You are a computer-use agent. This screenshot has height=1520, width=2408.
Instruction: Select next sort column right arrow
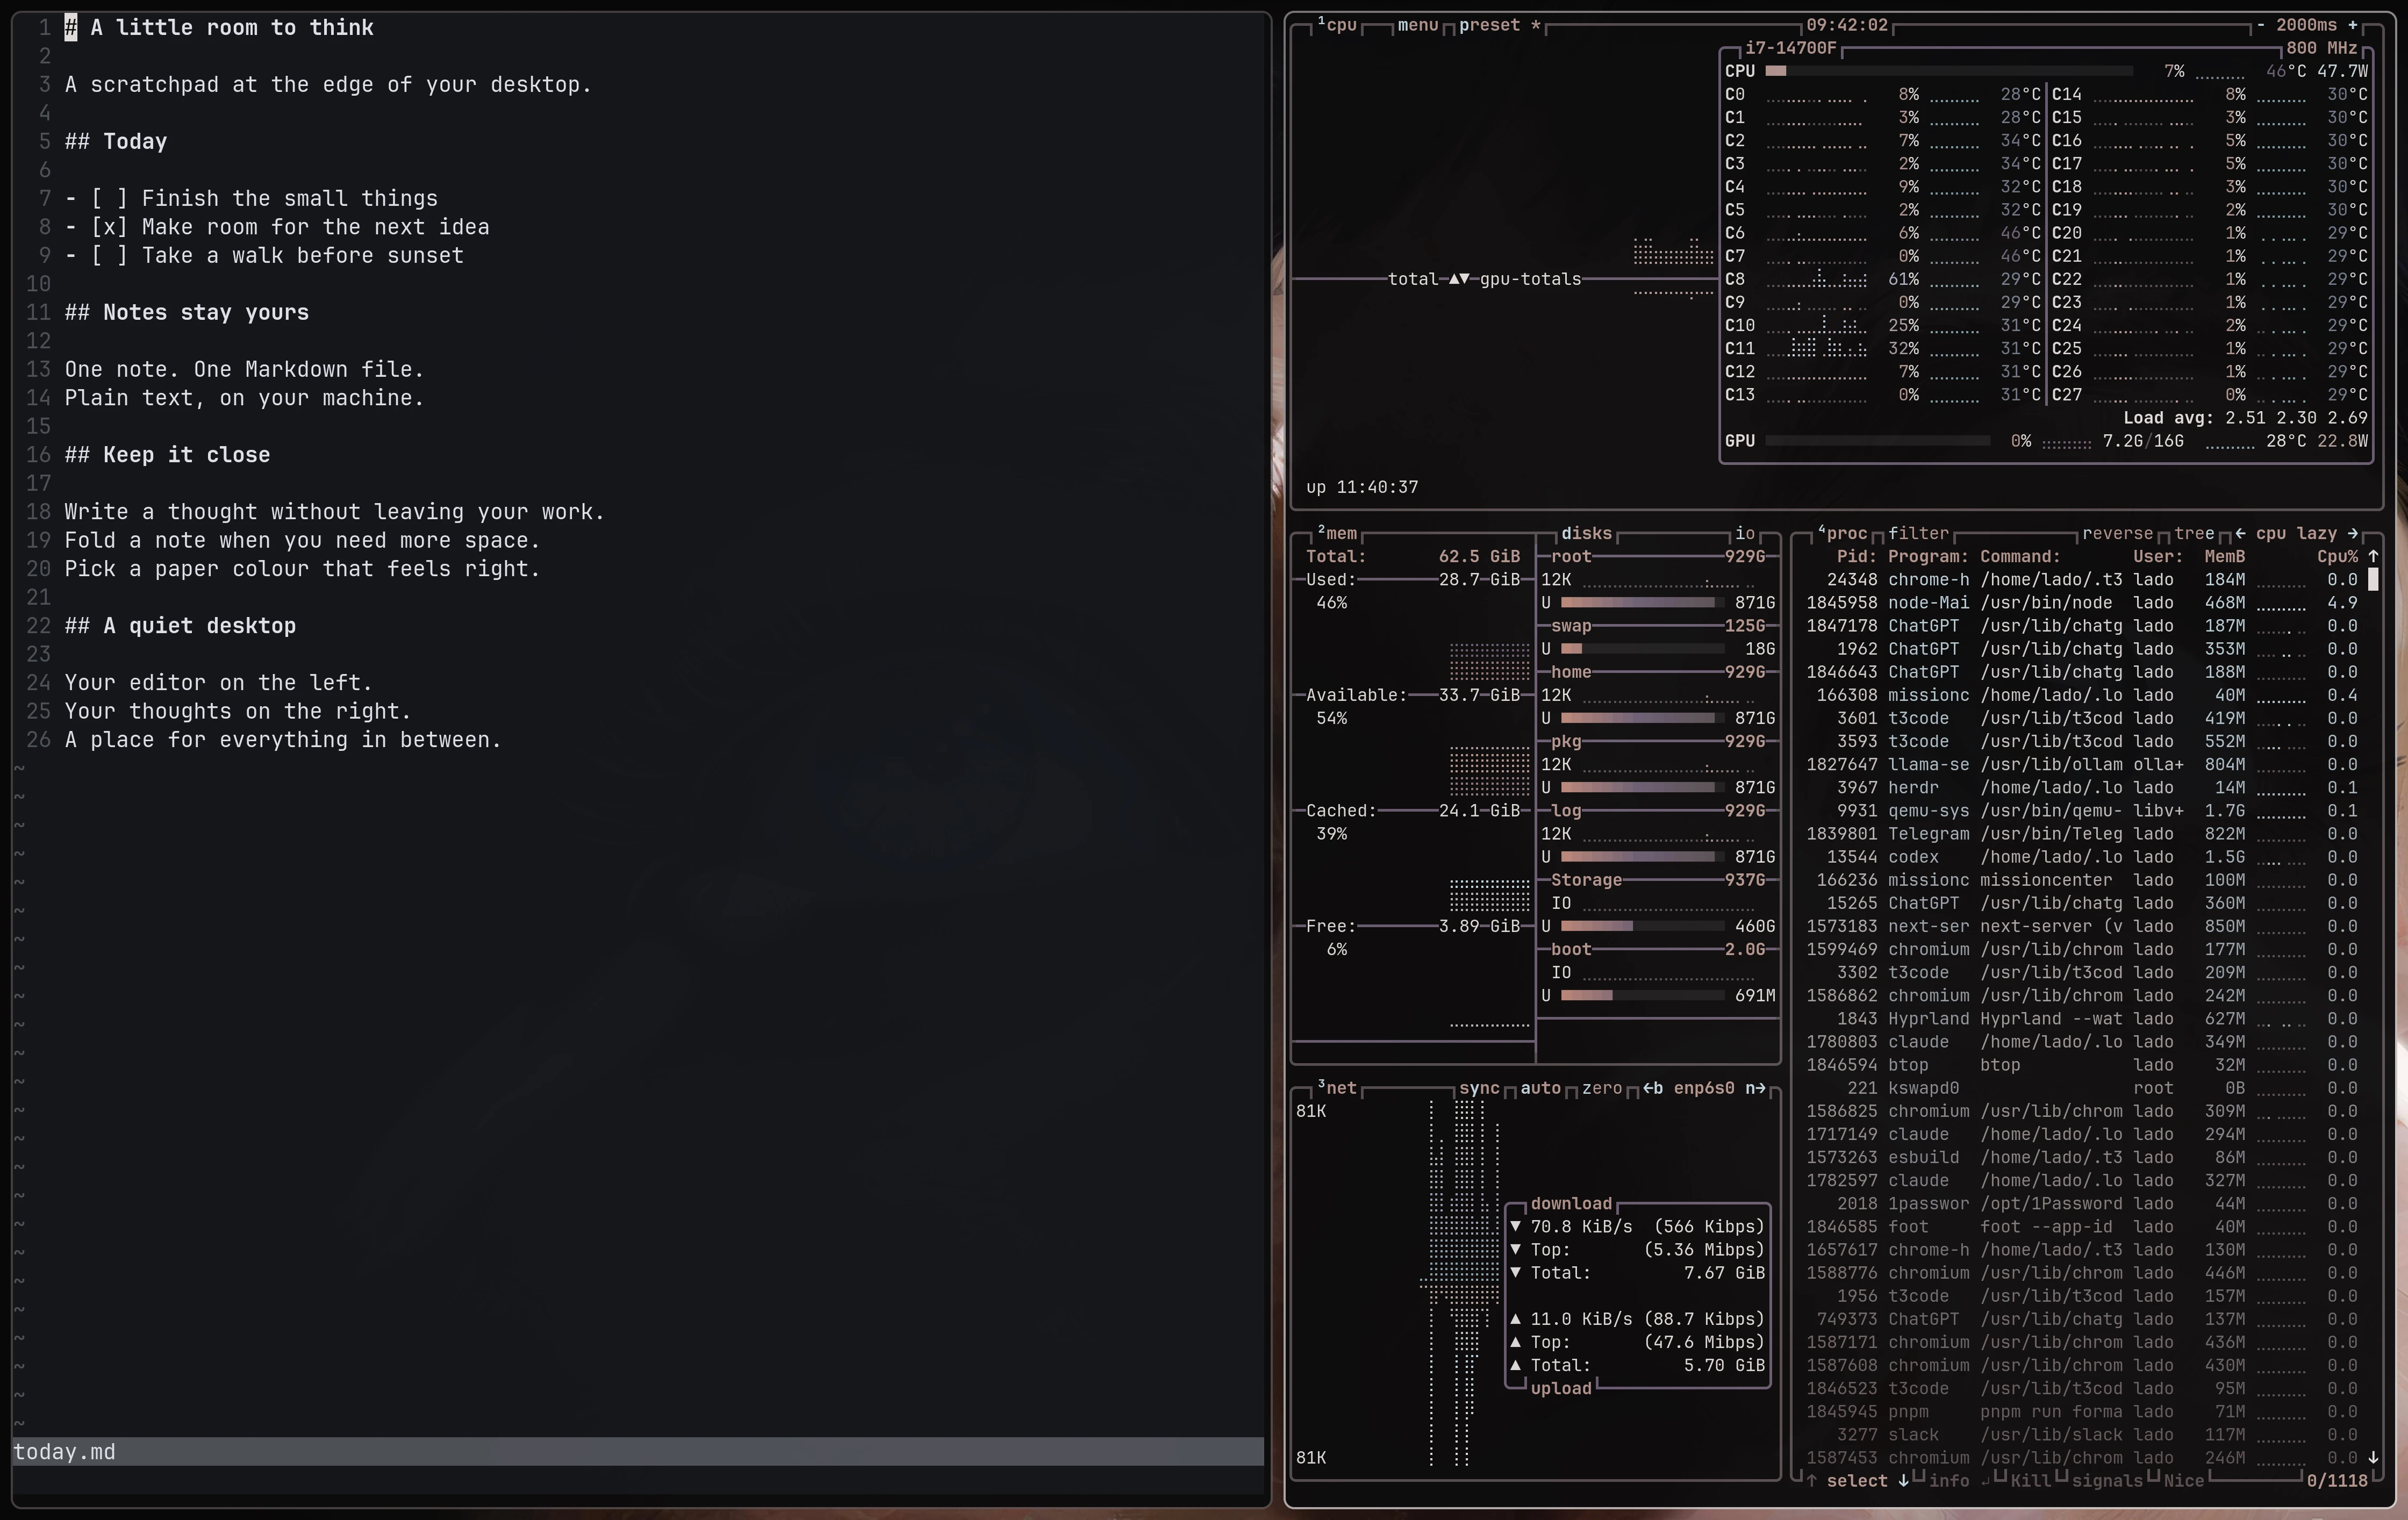(x=2352, y=533)
